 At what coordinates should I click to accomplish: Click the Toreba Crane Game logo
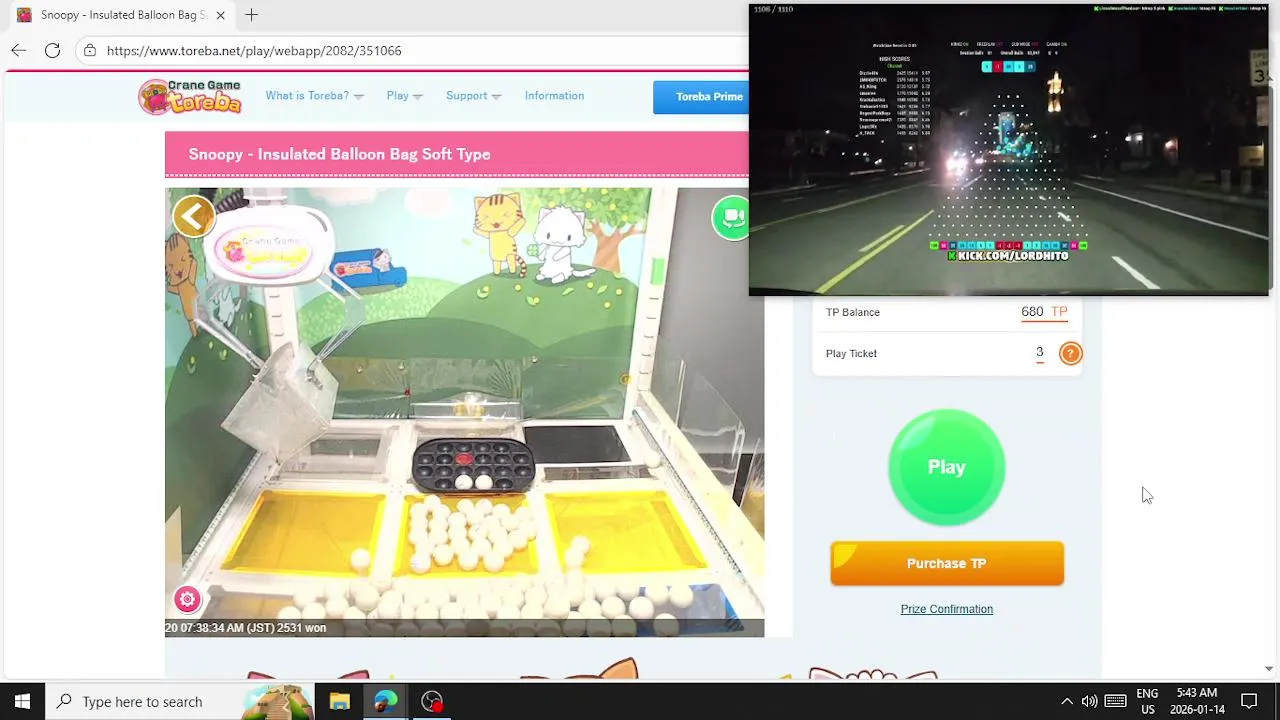coord(190,96)
